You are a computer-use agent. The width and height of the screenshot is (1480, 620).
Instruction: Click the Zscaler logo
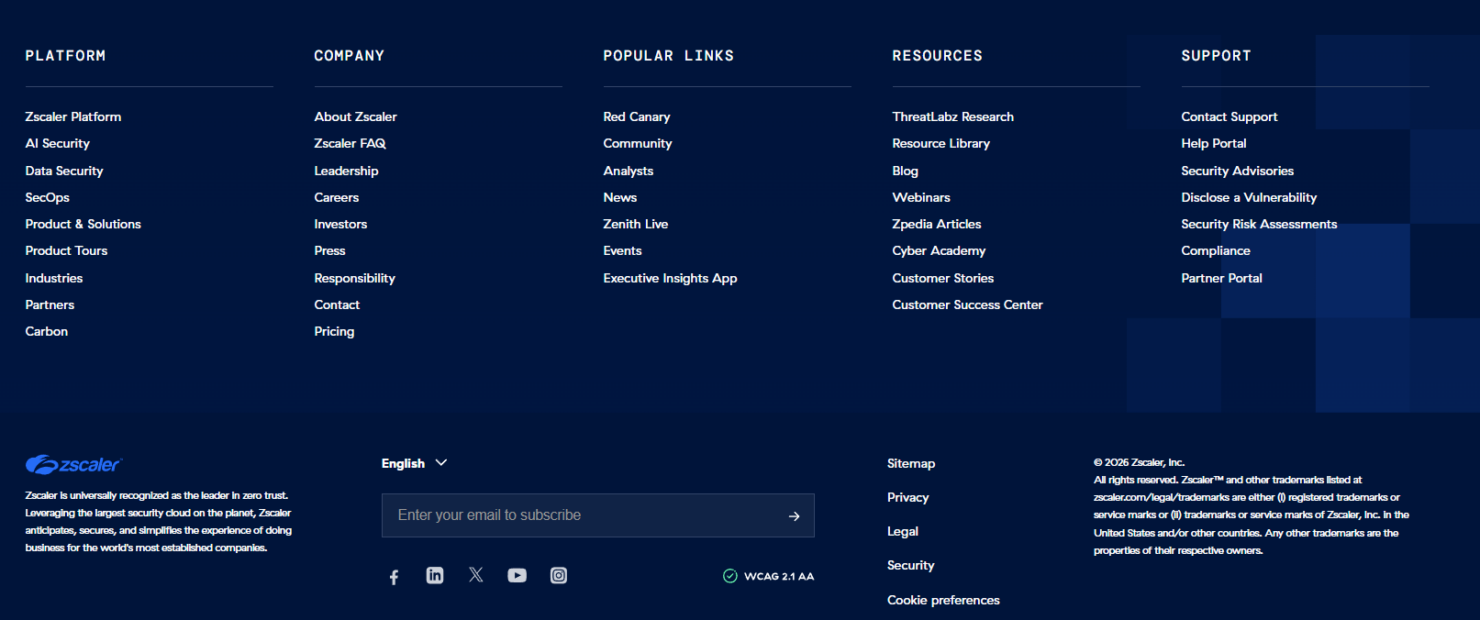pos(73,464)
